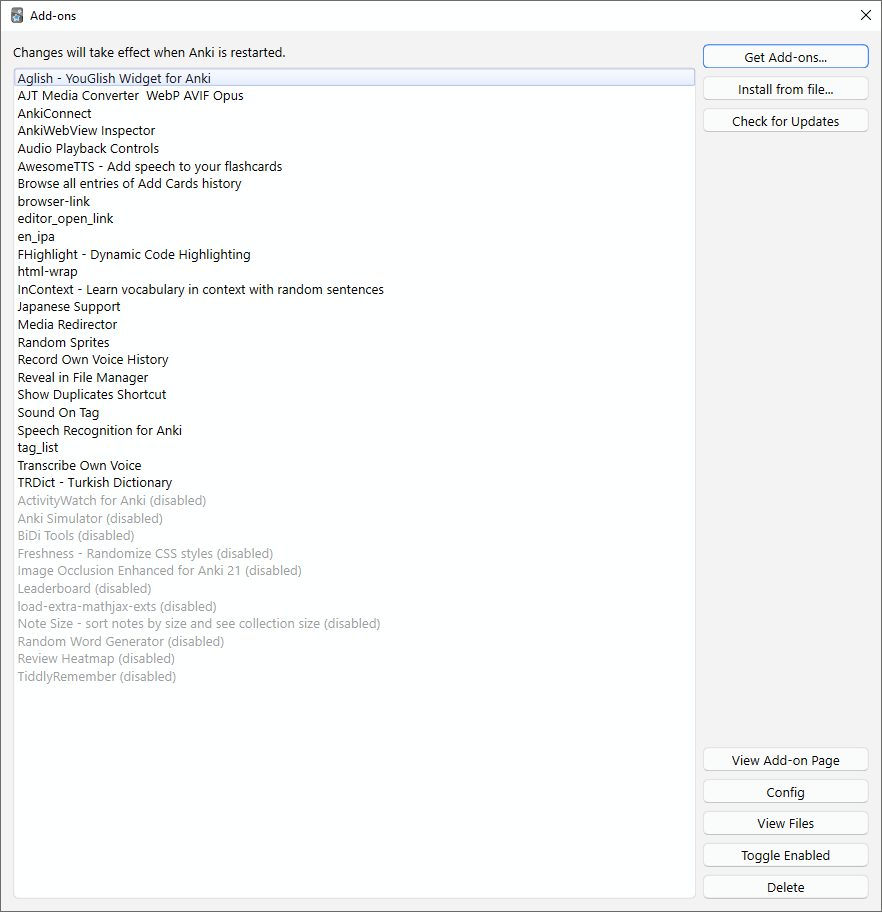882x912 pixels.
Task: Select Reveal in File Manager
Action: [354, 377]
